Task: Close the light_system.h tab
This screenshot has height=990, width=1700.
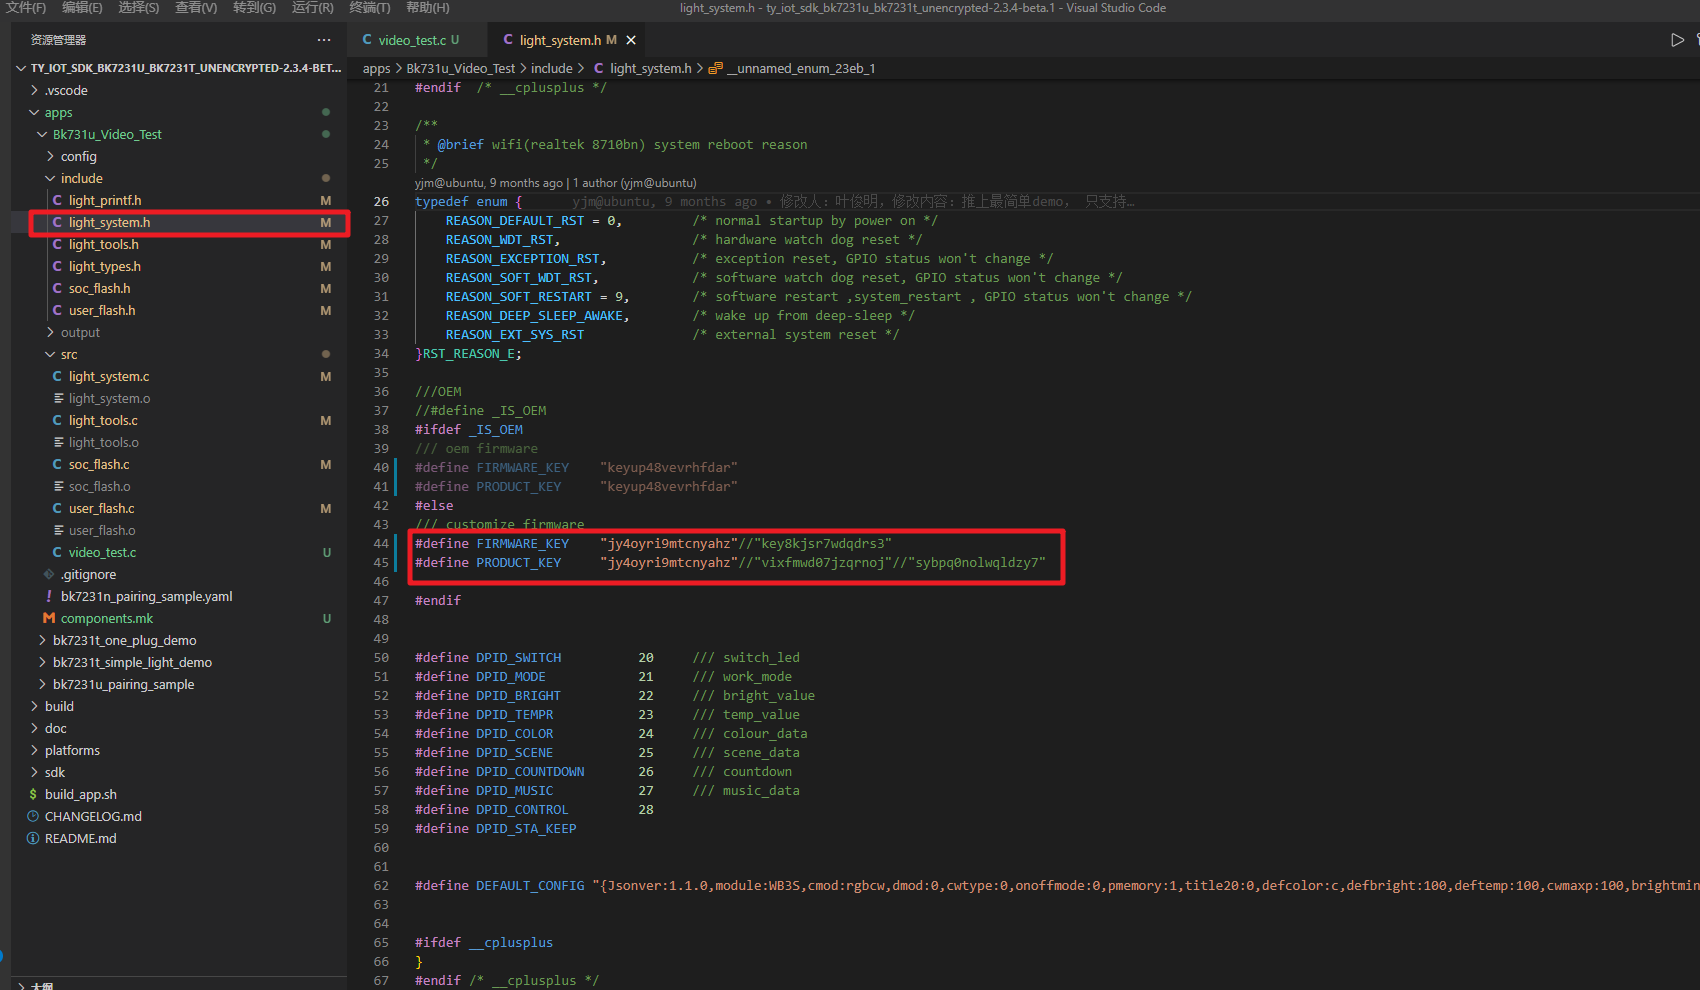Action: 631,40
